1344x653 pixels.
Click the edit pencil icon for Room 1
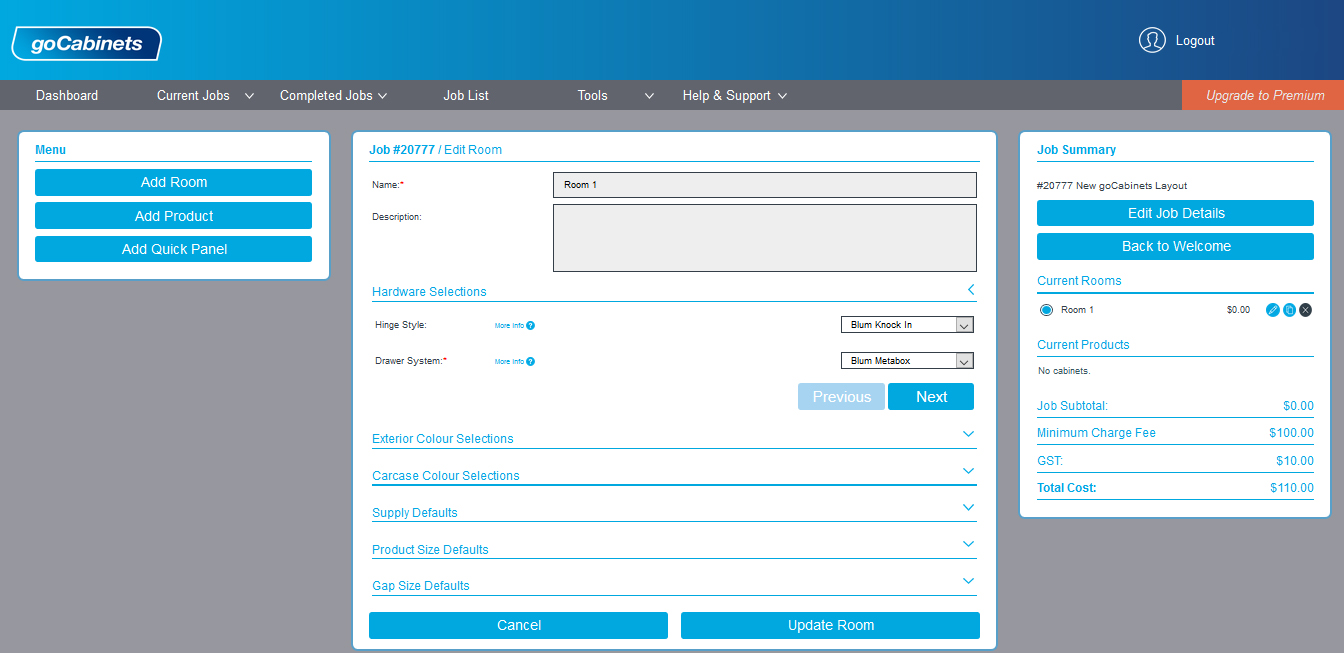tap(1273, 310)
